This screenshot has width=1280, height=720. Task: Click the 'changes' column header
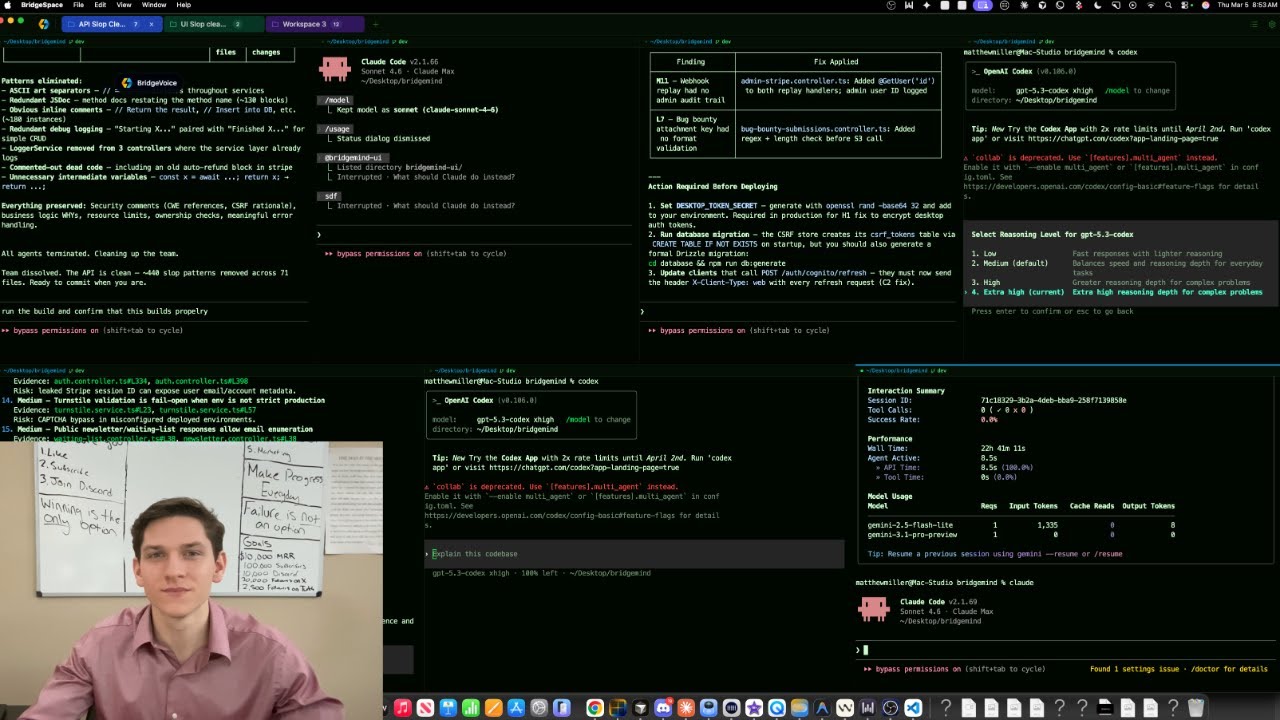(266, 52)
